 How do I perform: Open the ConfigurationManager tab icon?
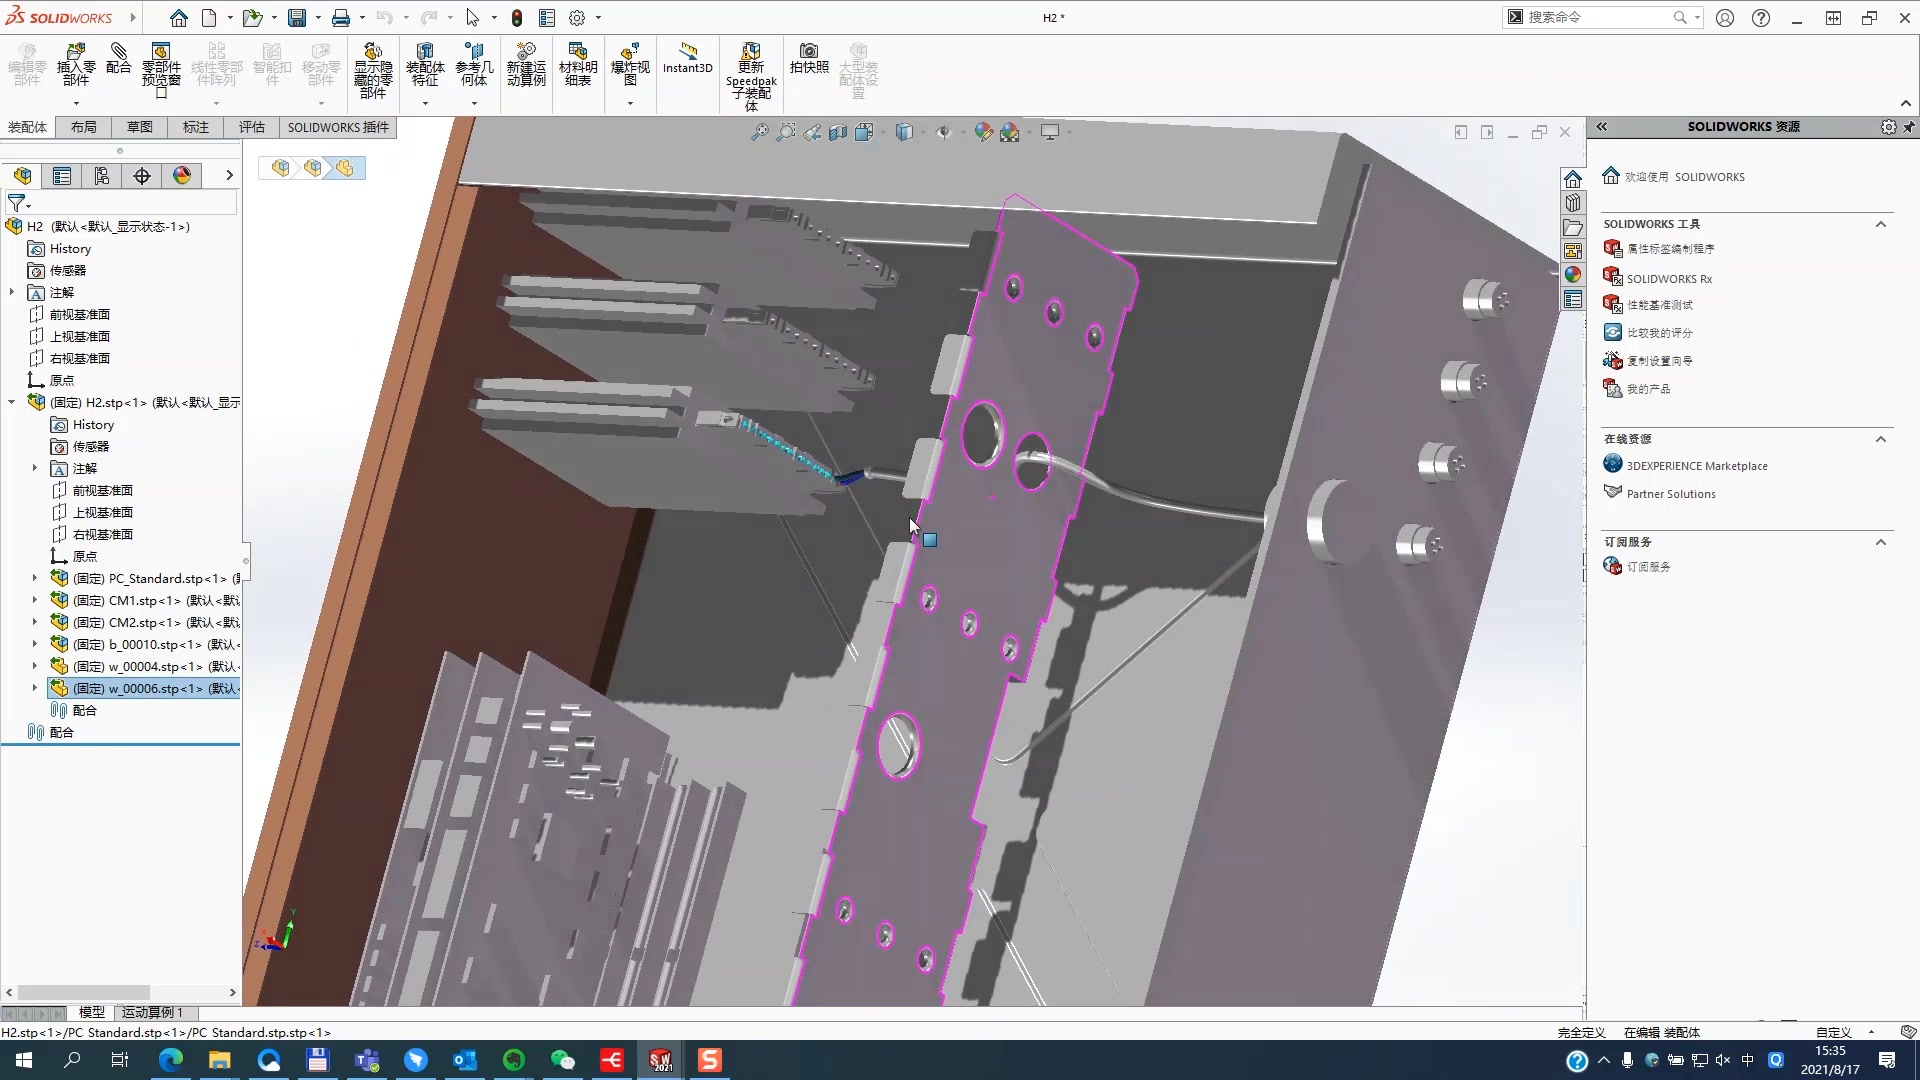102,176
